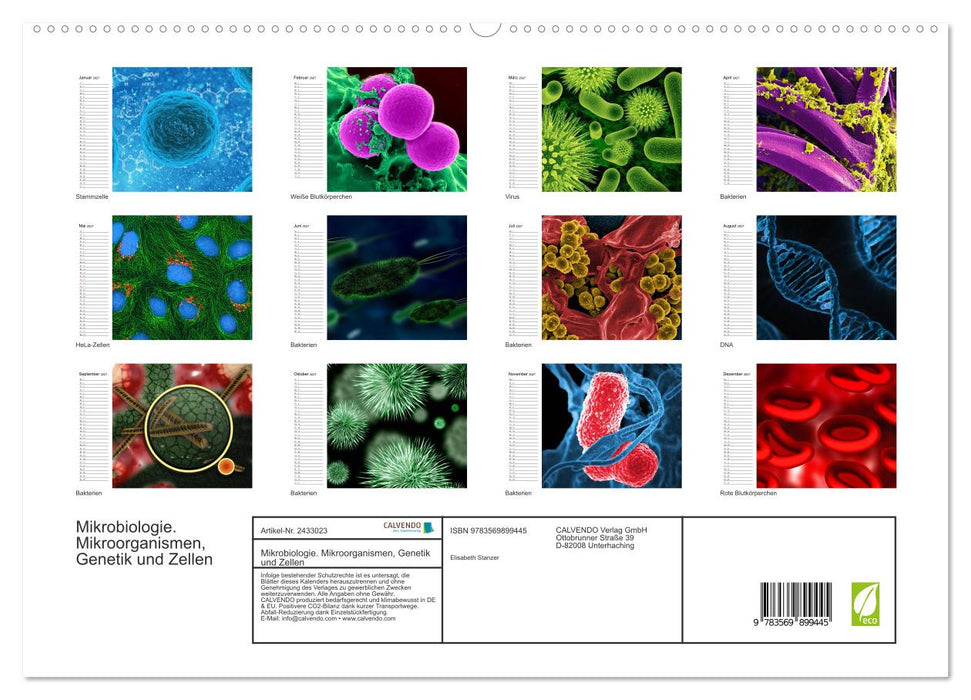Image resolution: width=971 pixels, height=700 pixels.
Task: Click the Stammzelle January thumbnail
Action: point(182,129)
